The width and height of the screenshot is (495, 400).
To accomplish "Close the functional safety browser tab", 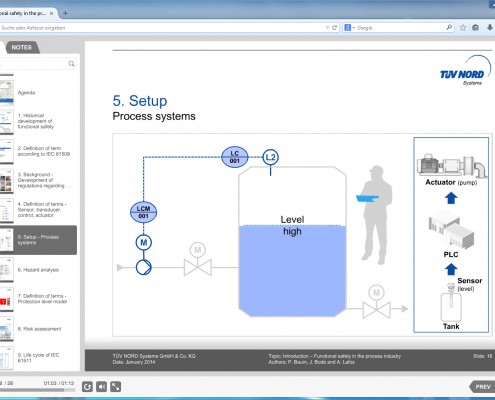I will [51, 13].
